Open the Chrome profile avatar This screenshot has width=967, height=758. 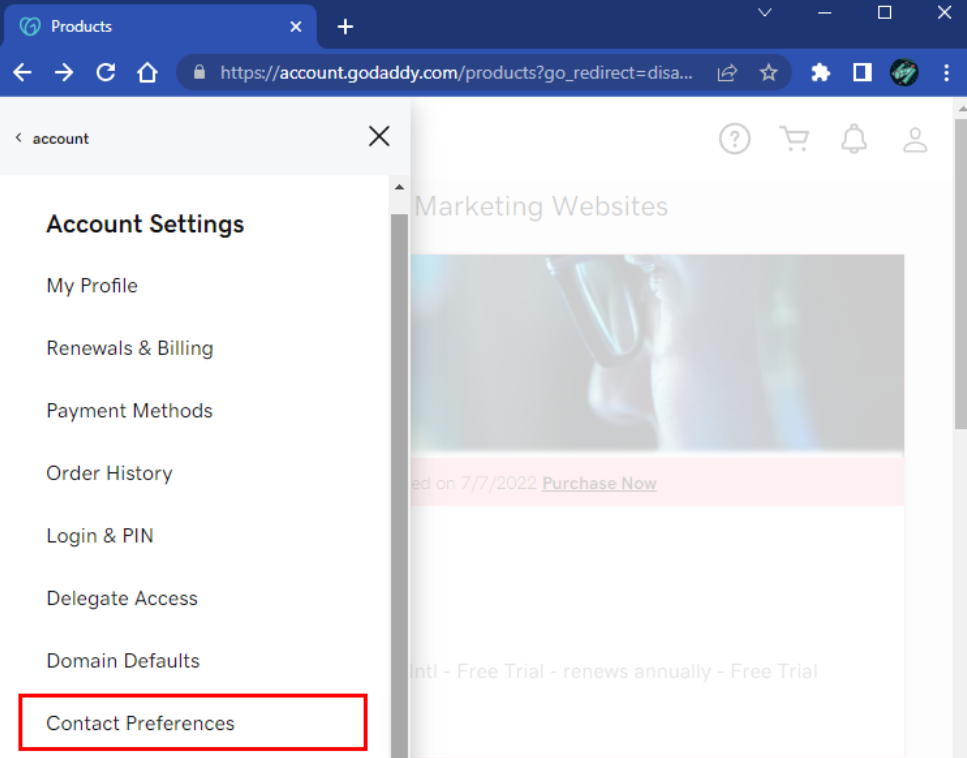[x=904, y=73]
